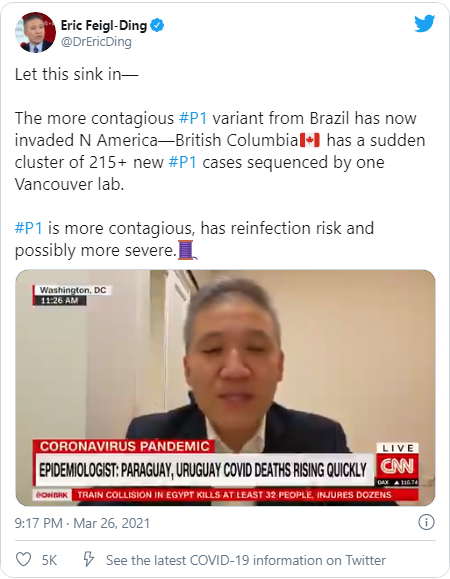Click the CNN logo in the video
This screenshot has width=450, height=579.
pyautogui.click(x=397, y=466)
